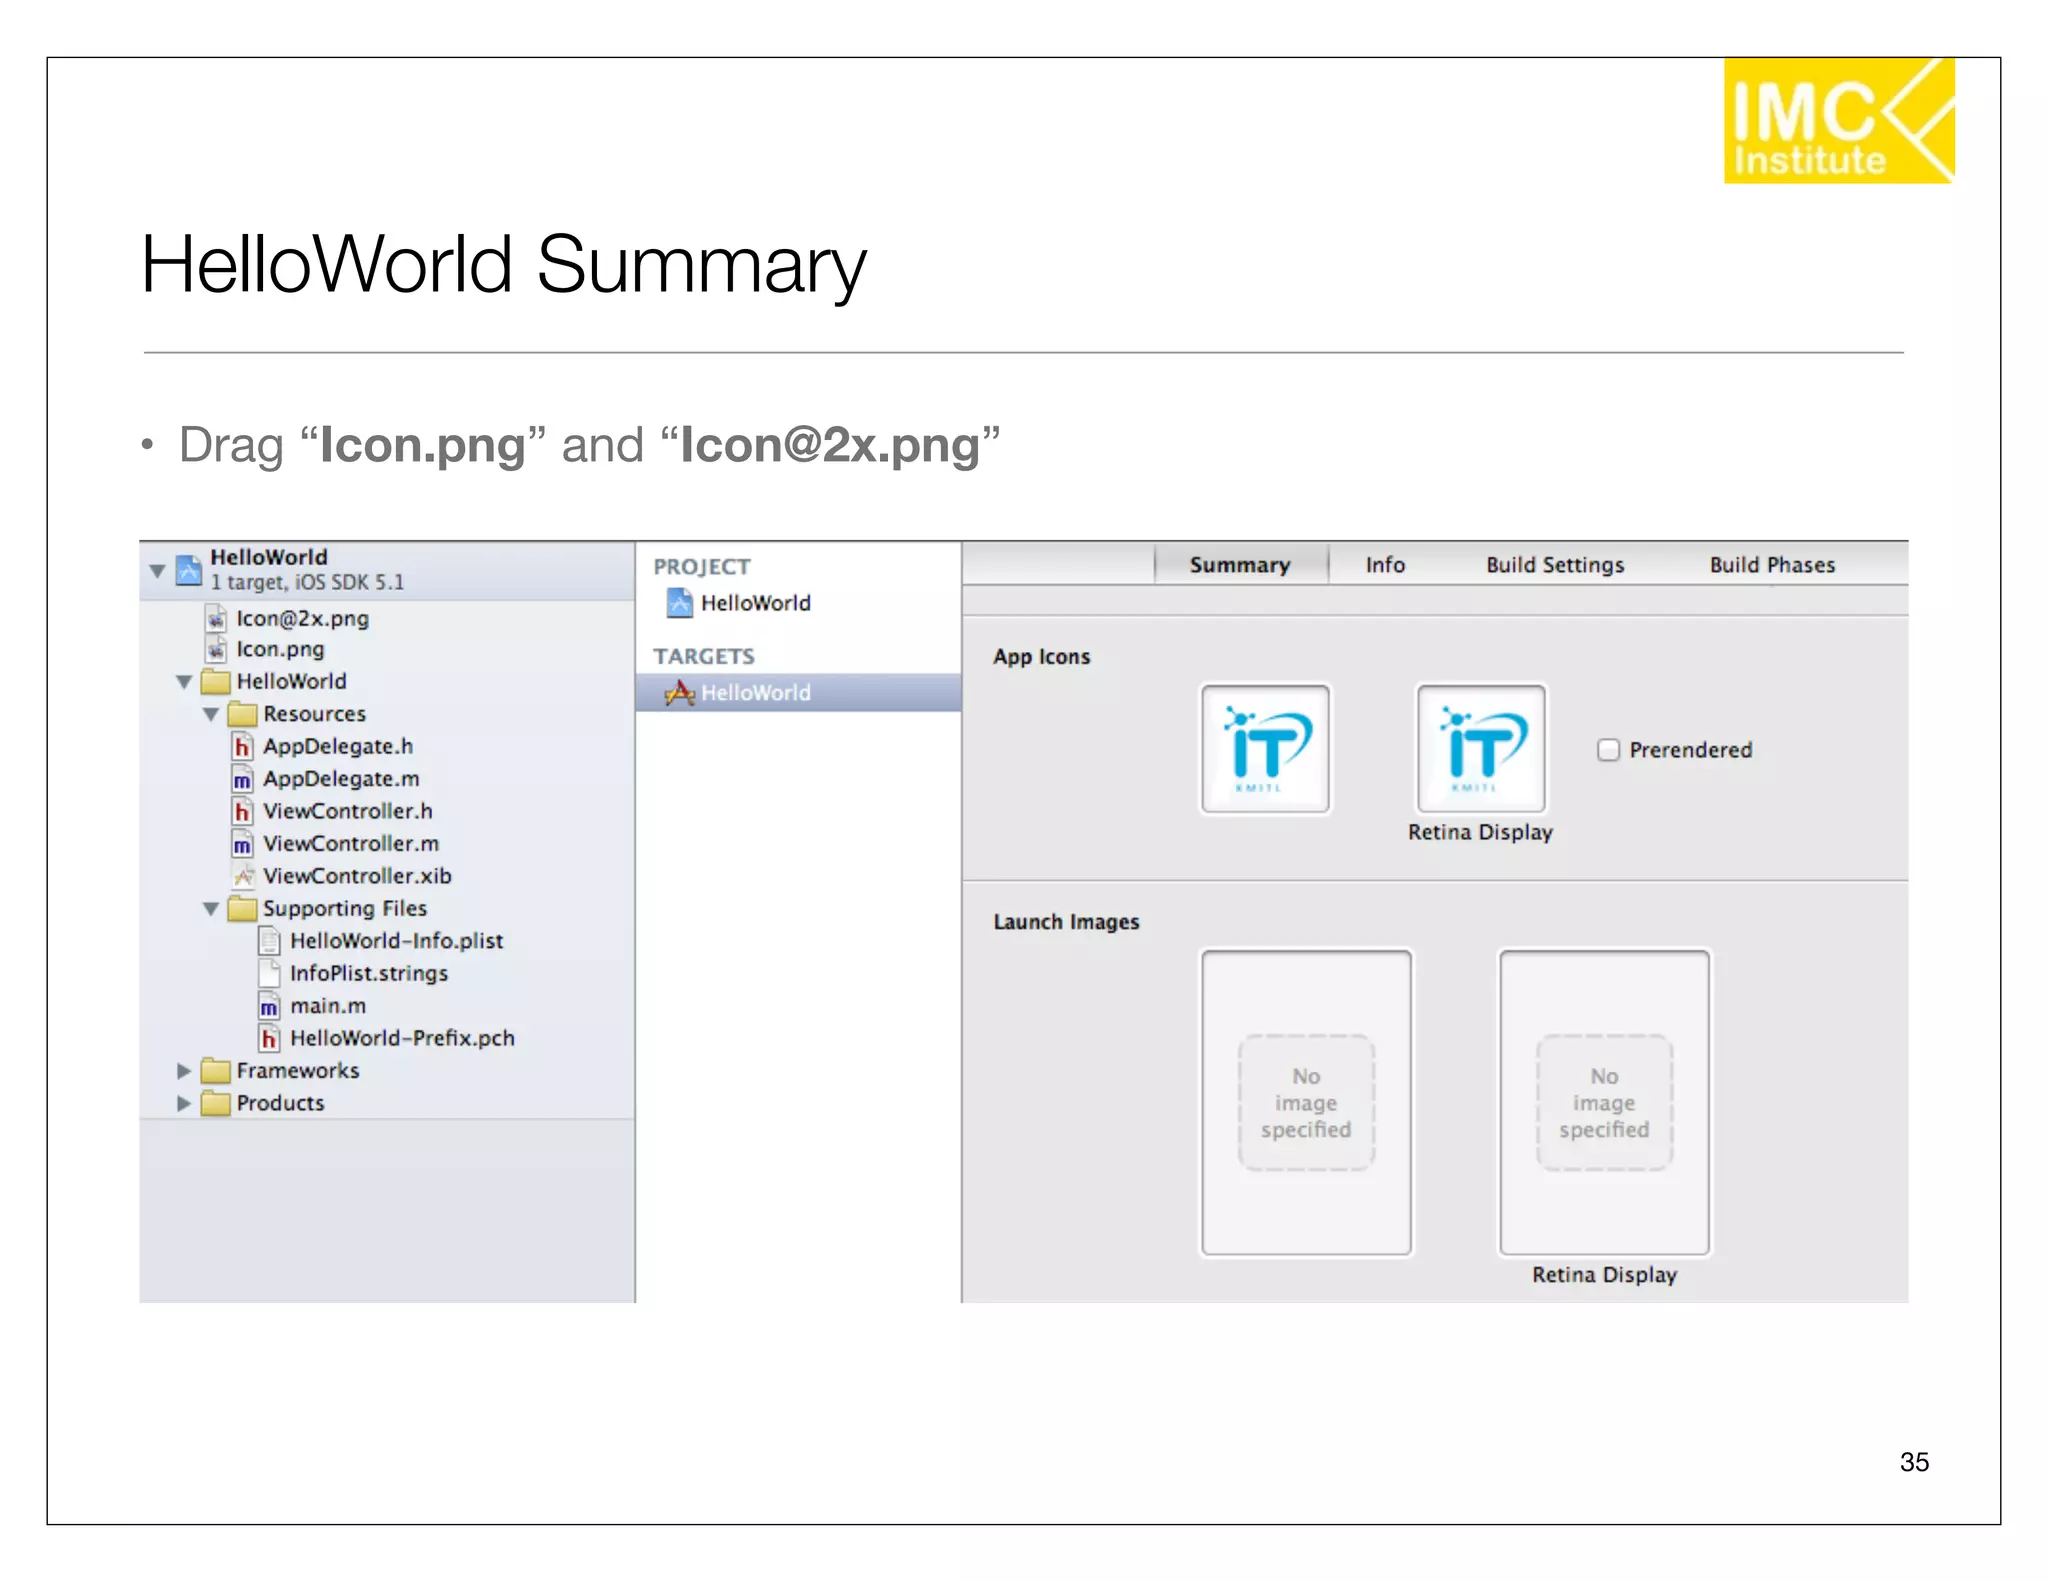Click the HelloWorld-Info.plist file icon
2048x1582 pixels.
click(x=269, y=941)
